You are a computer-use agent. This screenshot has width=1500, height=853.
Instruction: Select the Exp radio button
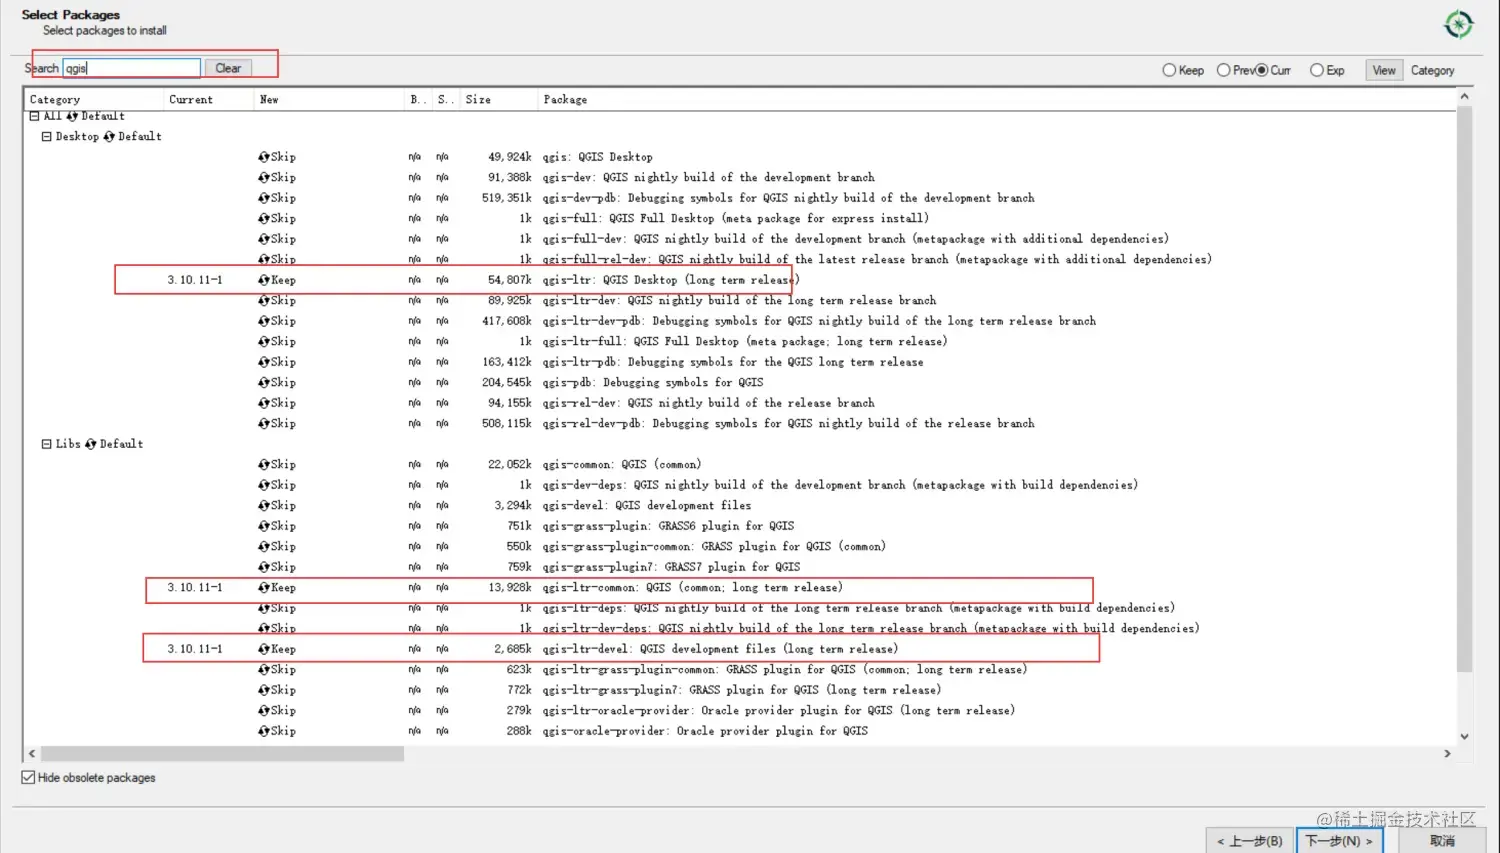1317,70
